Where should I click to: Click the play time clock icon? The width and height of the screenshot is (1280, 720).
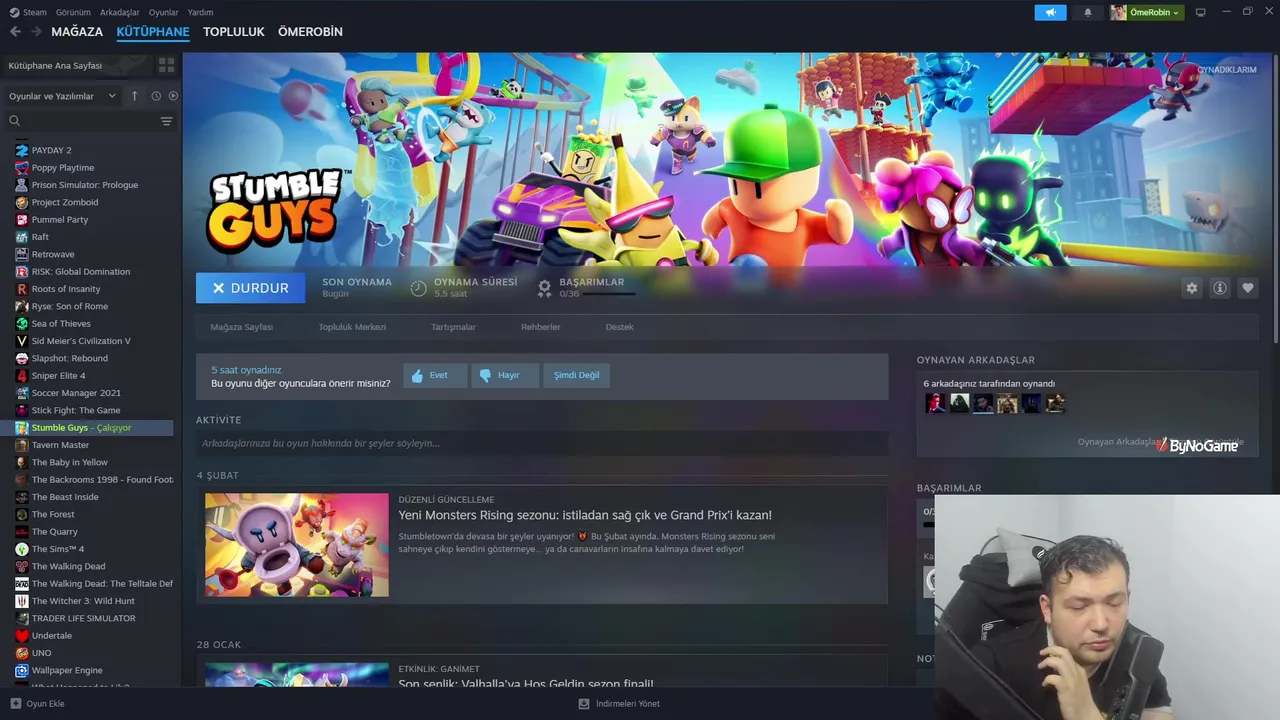point(419,288)
